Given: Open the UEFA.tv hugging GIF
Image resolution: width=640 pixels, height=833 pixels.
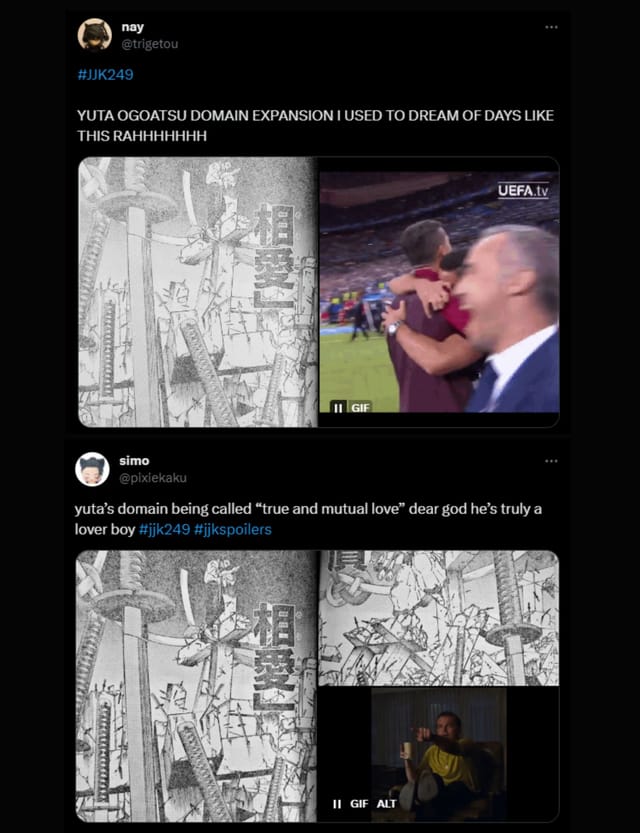Looking at the screenshot, I should pyautogui.click(x=439, y=292).
